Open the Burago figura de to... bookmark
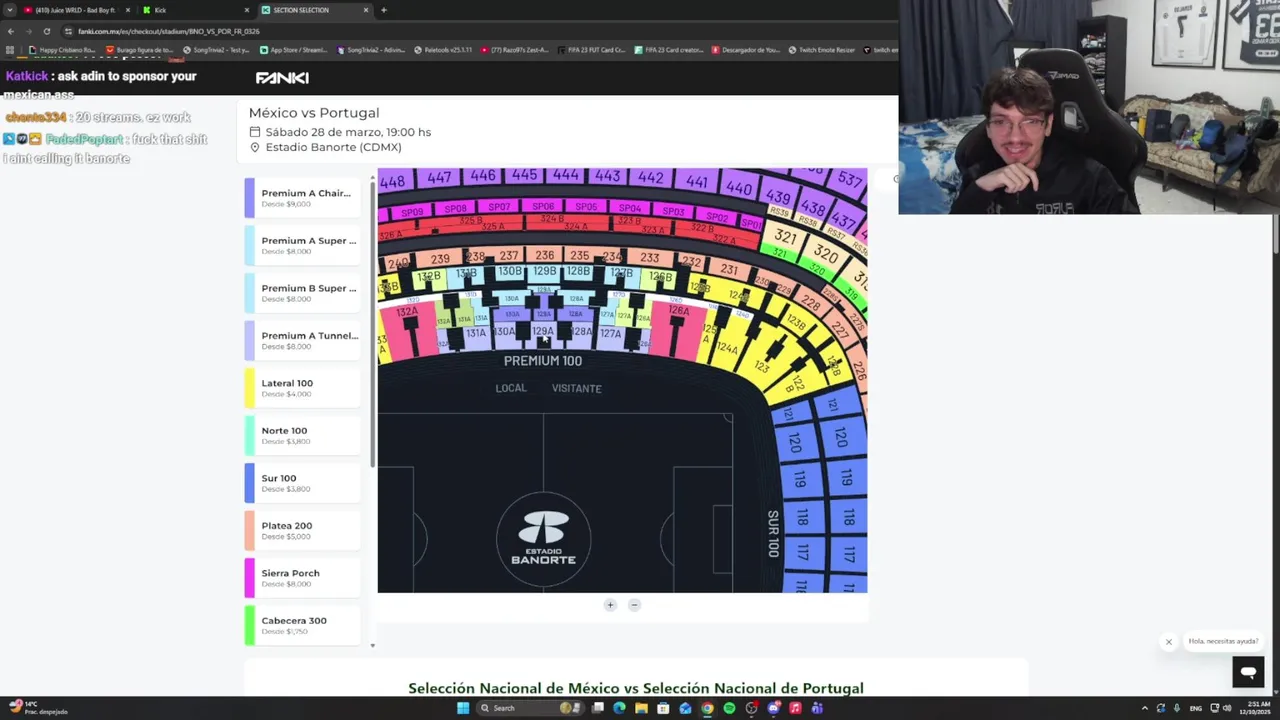Image resolution: width=1280 pixels, height=720 pixels. point(138,50)
